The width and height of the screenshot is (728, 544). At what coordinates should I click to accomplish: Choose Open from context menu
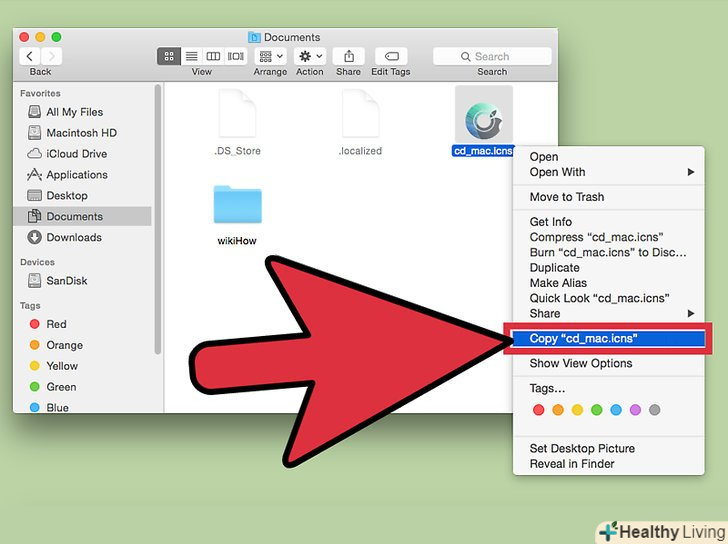pyautogui.click(x=609, y=157)
